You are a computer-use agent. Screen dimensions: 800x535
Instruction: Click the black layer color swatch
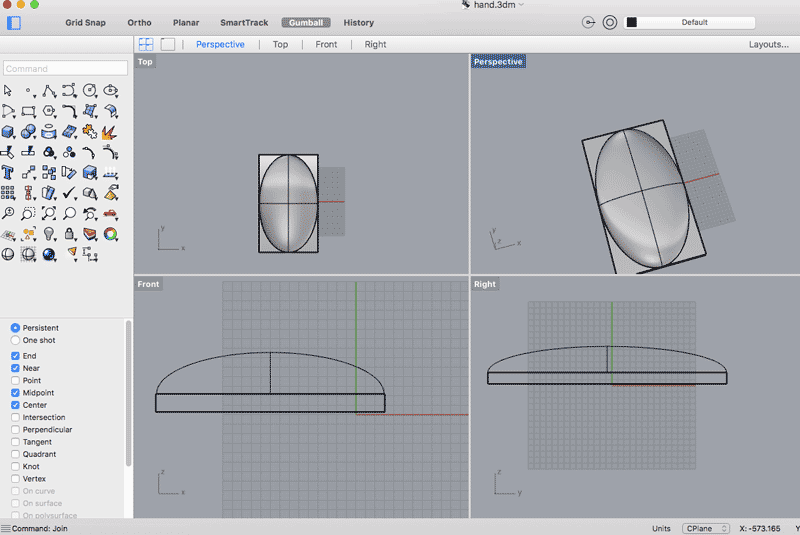tap(632, 22)
